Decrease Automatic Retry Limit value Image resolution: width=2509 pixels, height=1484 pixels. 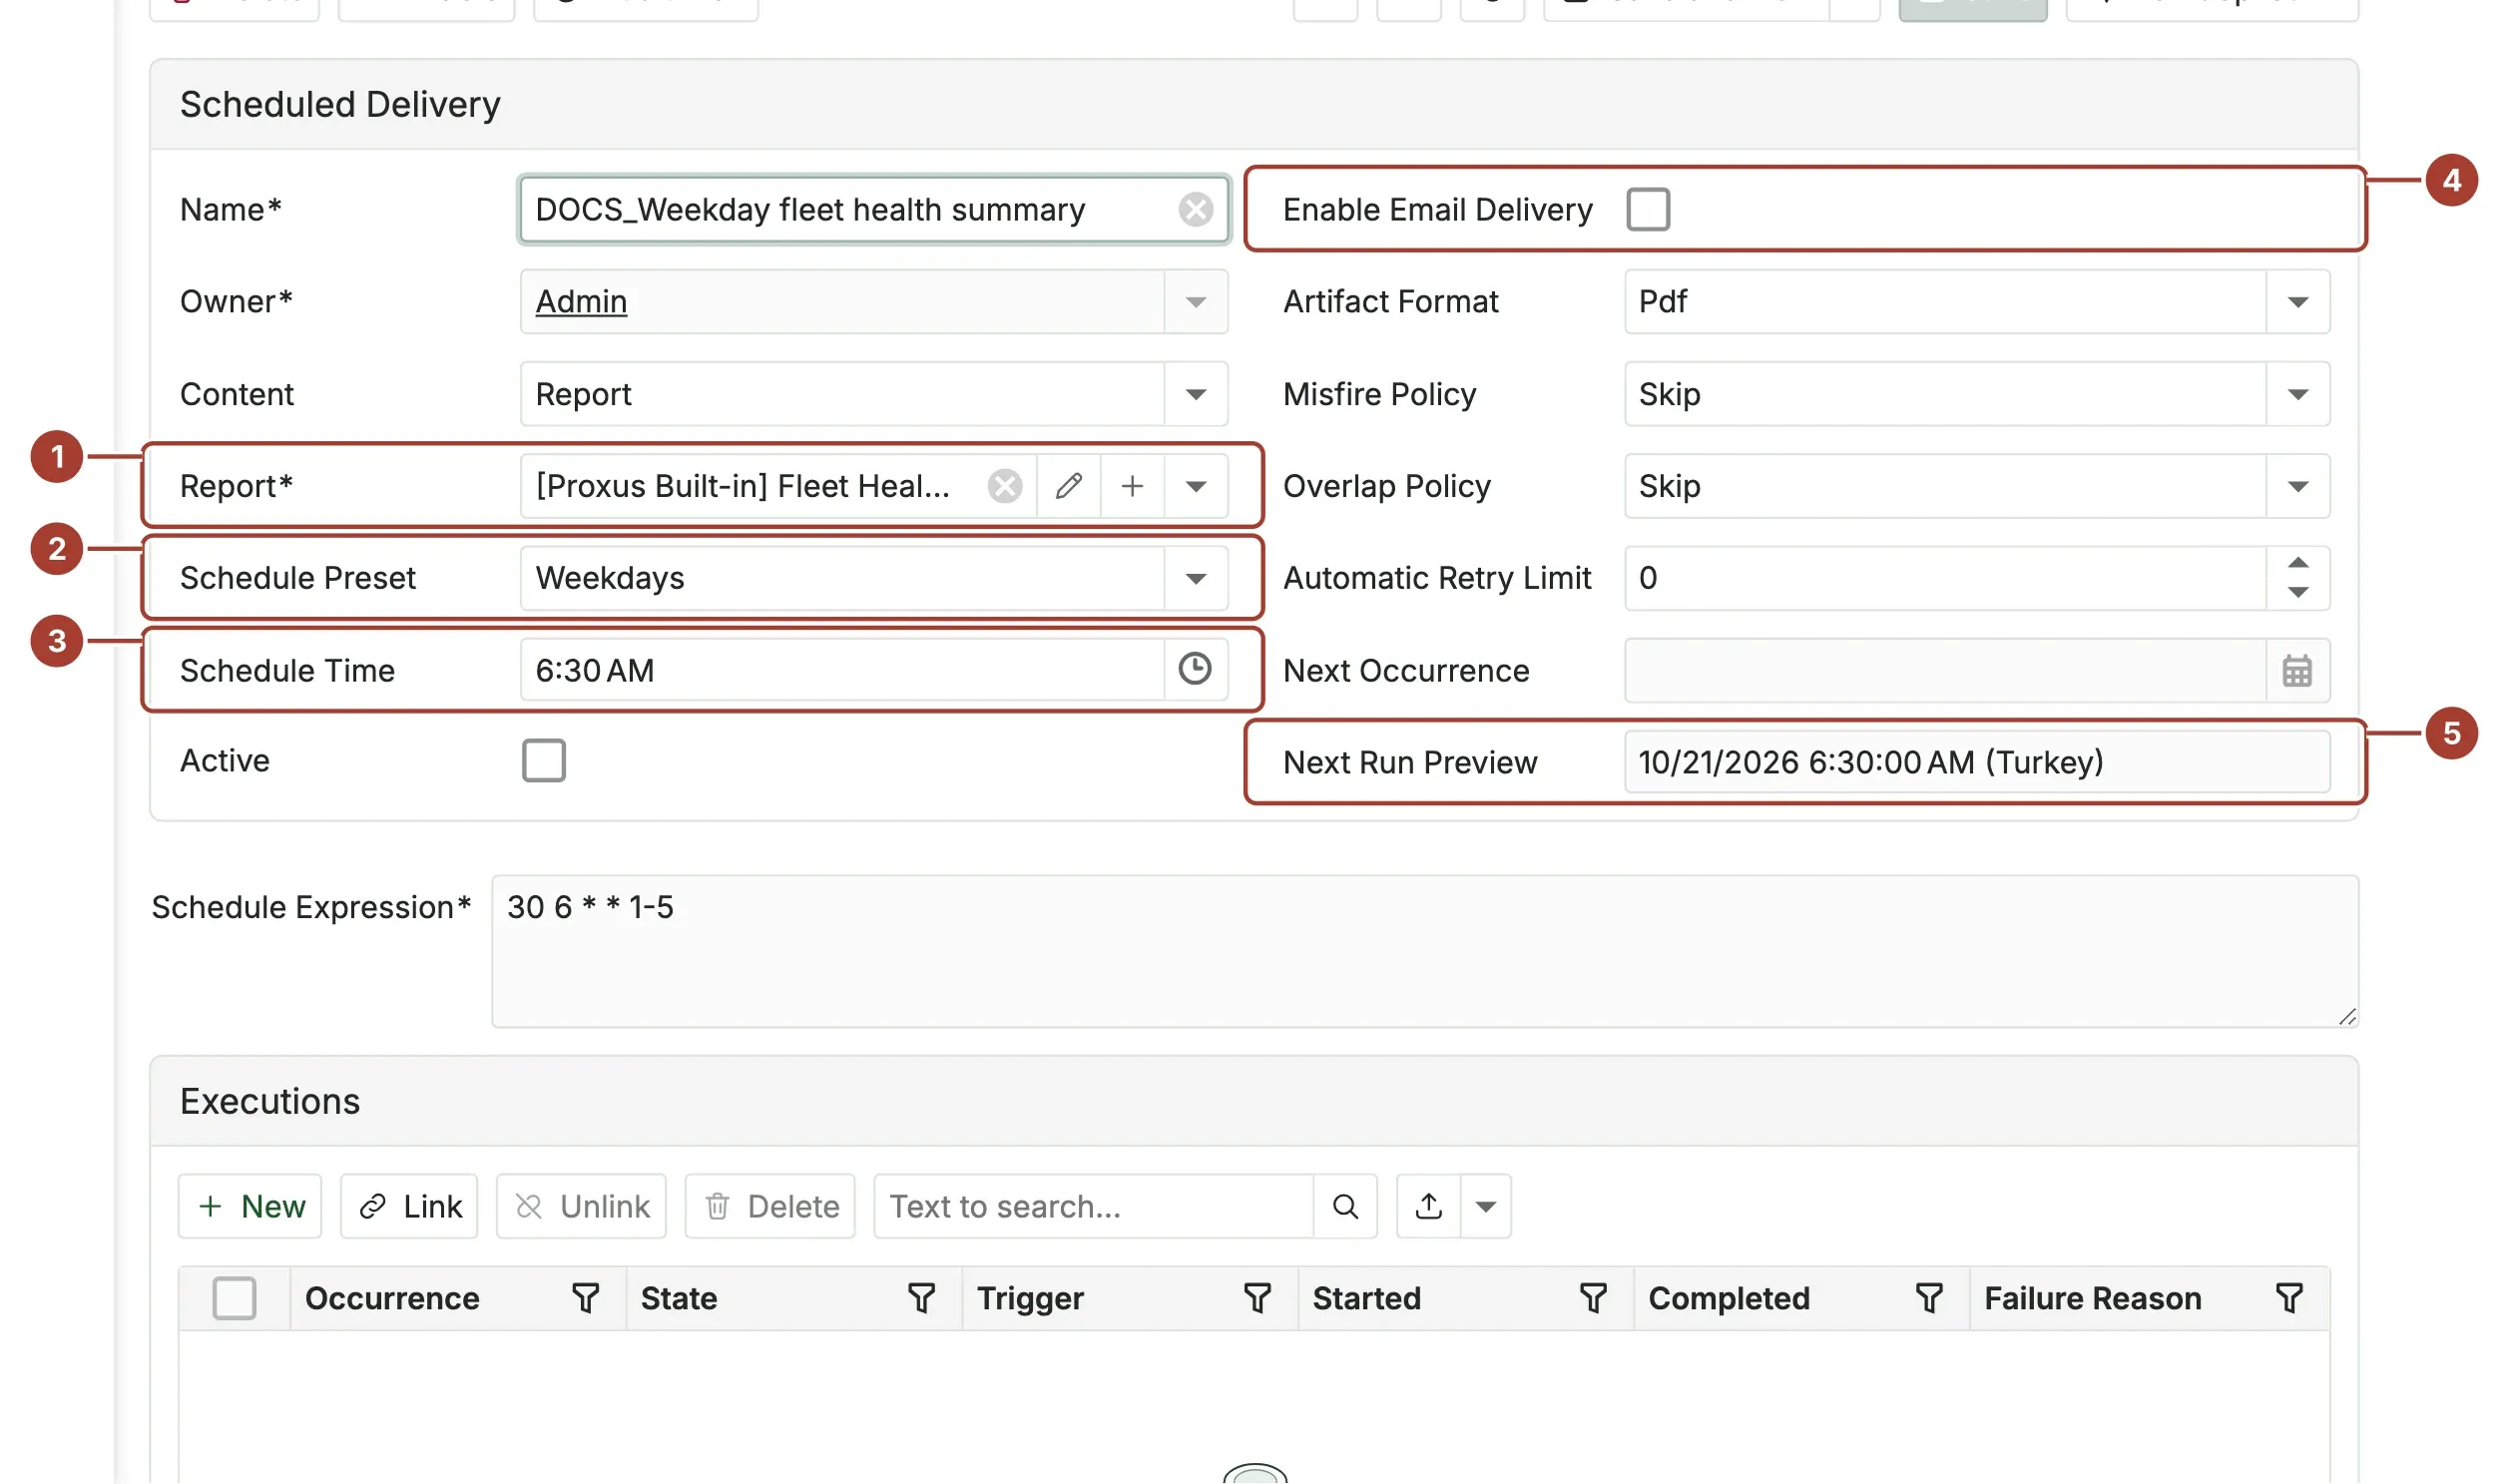(2298, 593)
